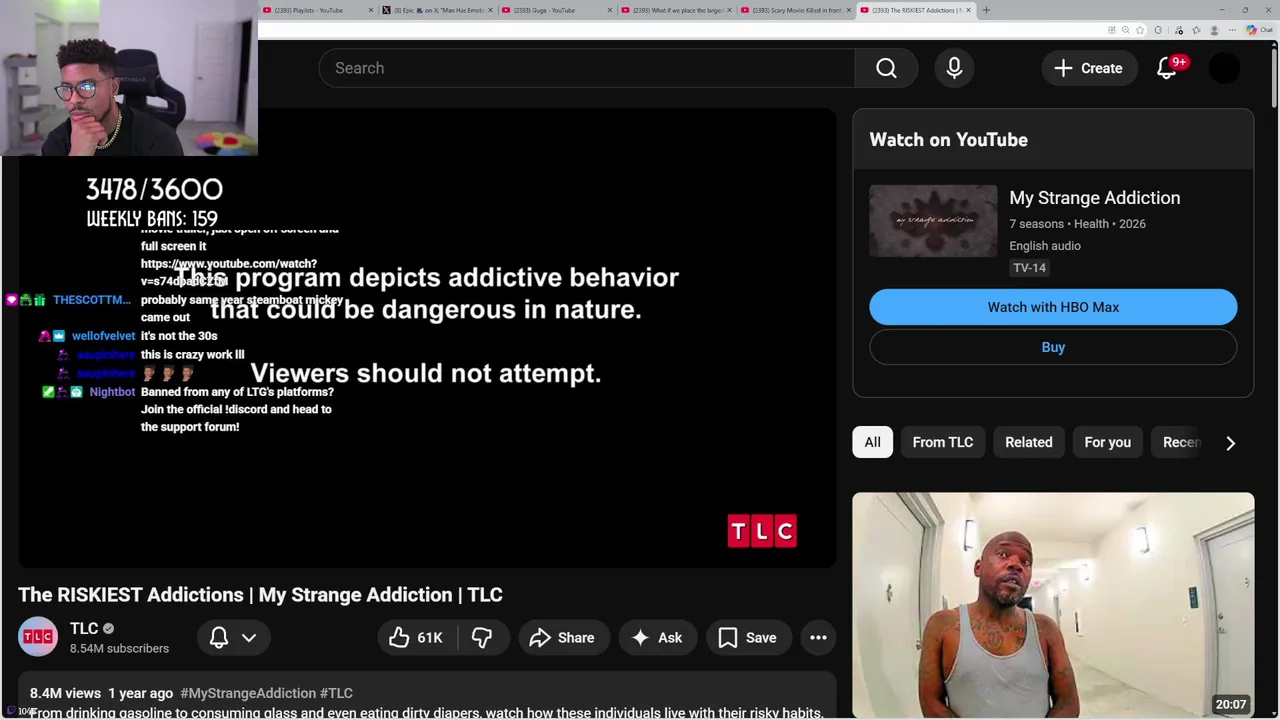This screenshot has height=720, width=1280.
Task: Open the #MyStrangeAddiction hashtag link
Action: pos(248,693)
